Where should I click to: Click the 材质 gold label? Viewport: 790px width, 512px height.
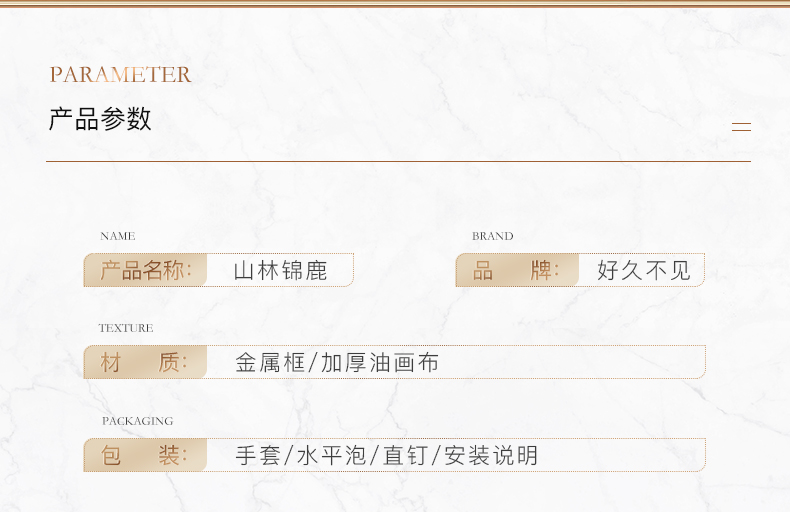[146, 362]
